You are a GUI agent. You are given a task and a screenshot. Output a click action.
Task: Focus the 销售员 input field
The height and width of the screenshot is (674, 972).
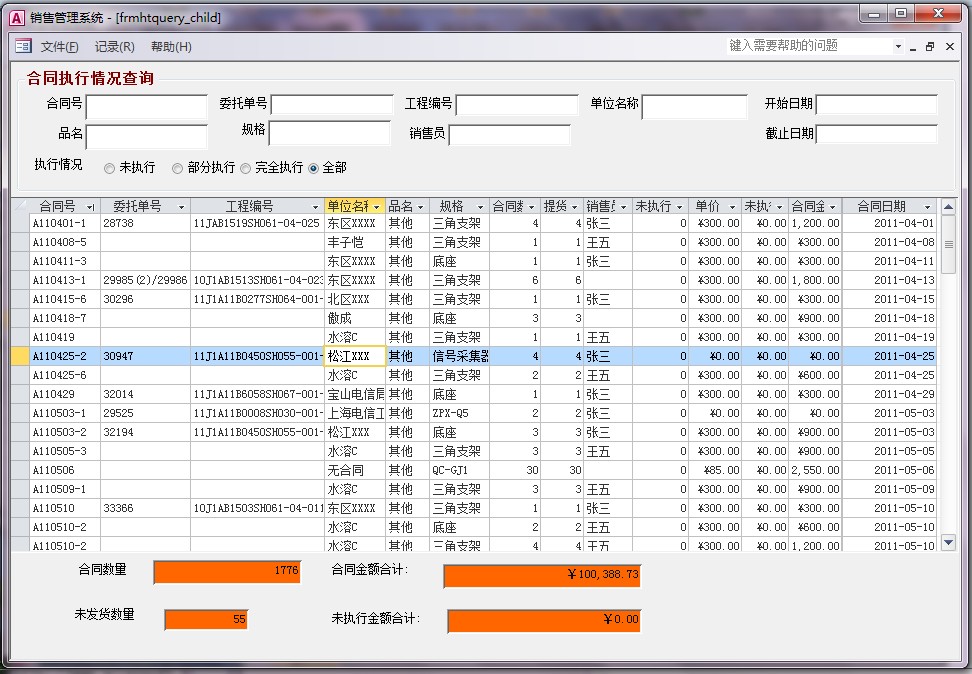tap(509, 135)
